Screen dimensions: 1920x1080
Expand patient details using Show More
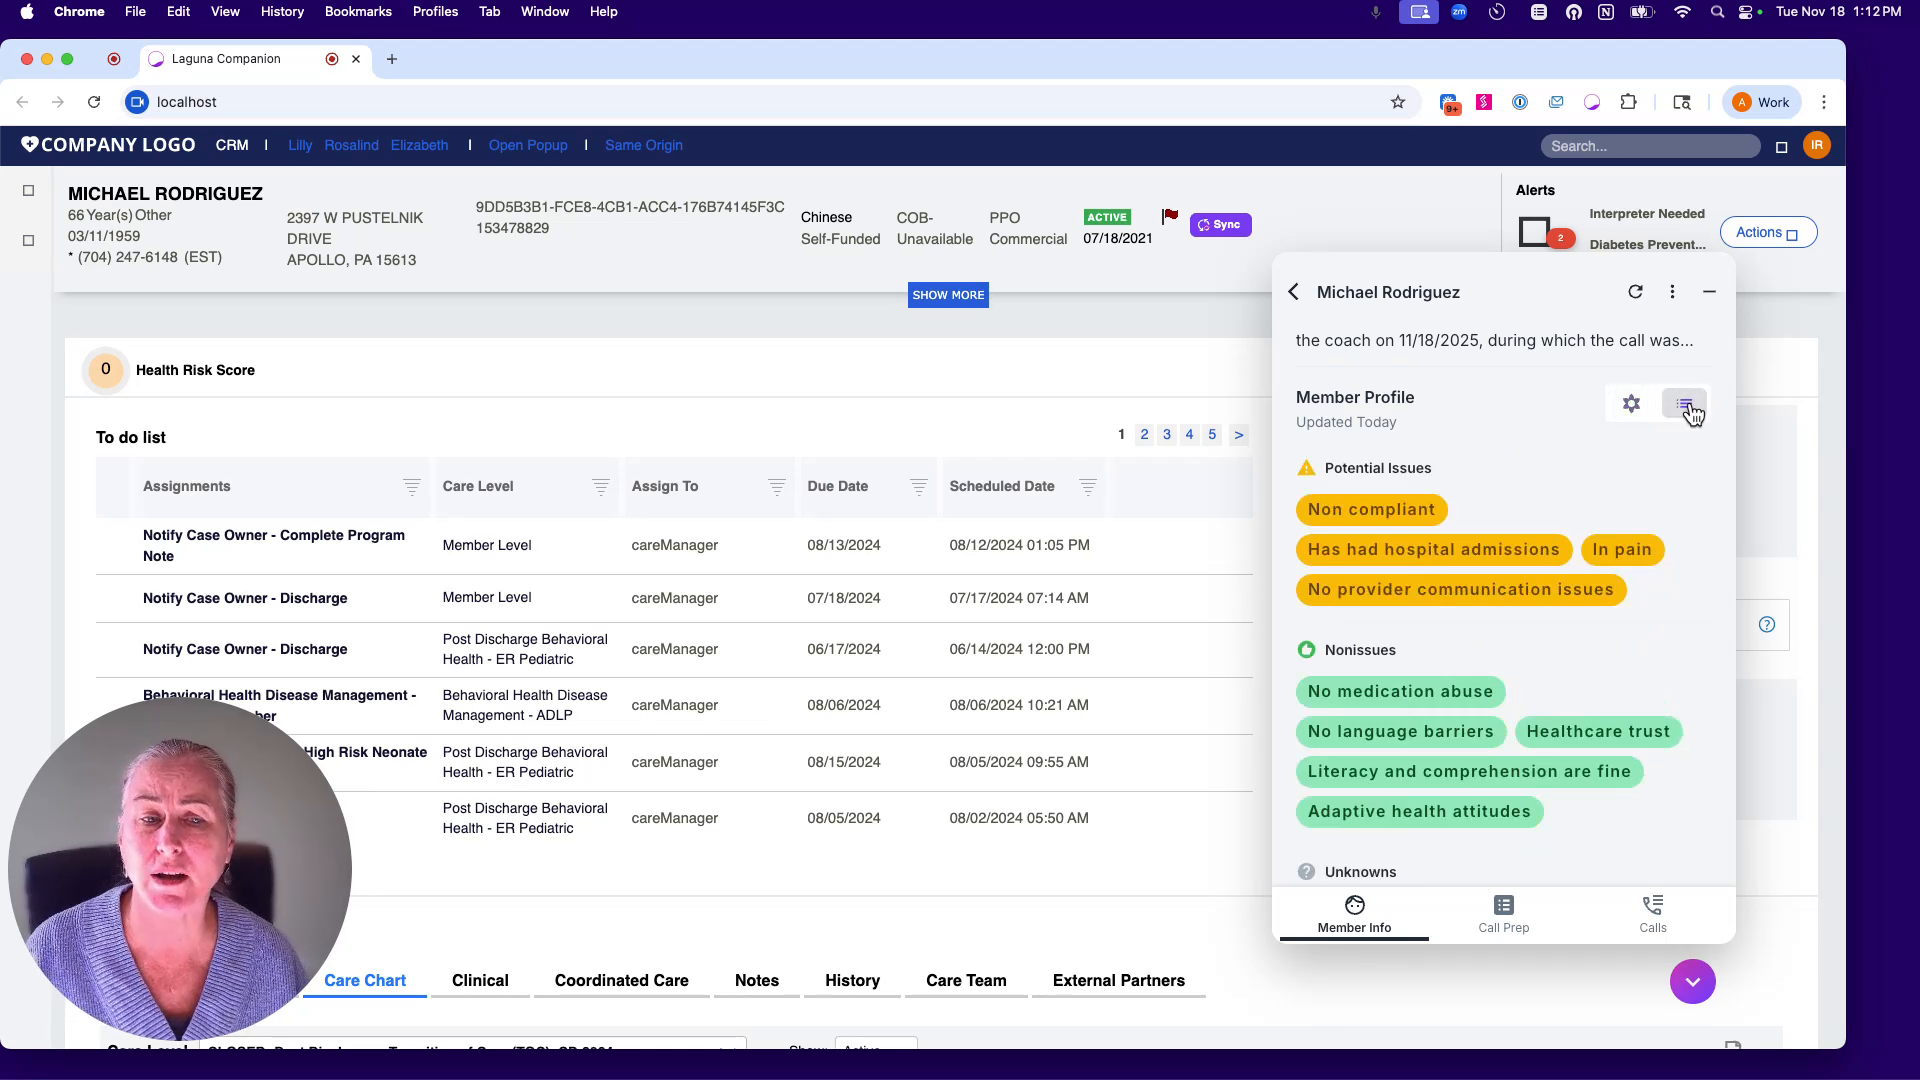[947, 294]
